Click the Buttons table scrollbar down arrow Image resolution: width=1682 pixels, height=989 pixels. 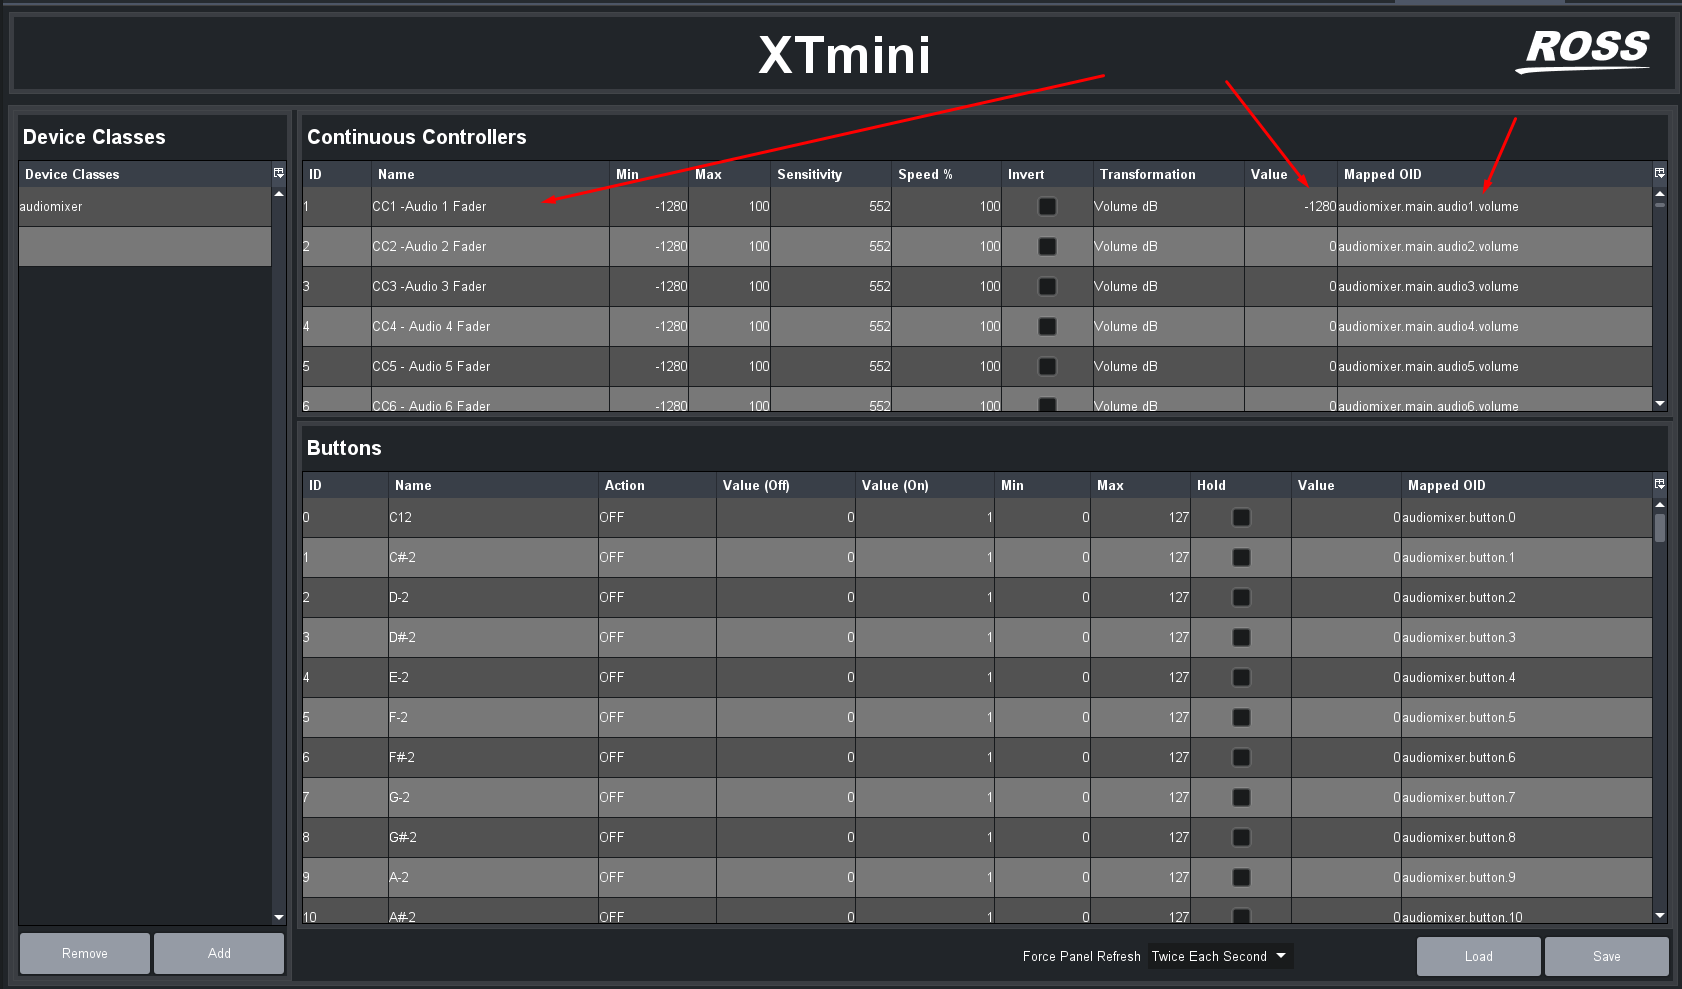(1660, 915)
